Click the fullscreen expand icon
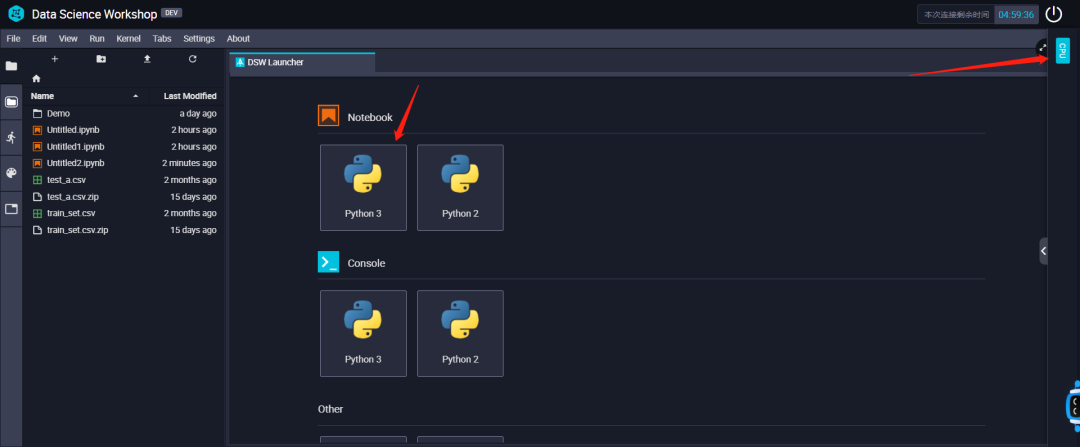This screenshot has width=1080, height=447. click(x=1043, y=48)
